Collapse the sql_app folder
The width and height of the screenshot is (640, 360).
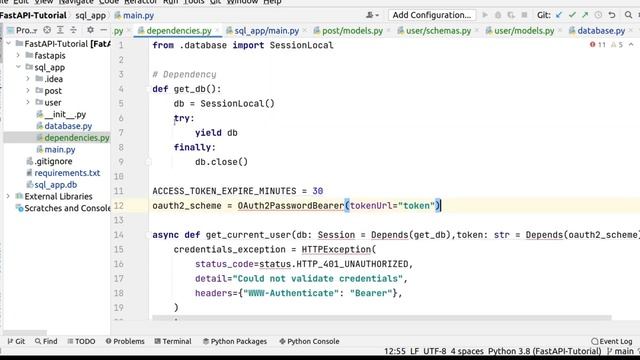tap(18, 67)
